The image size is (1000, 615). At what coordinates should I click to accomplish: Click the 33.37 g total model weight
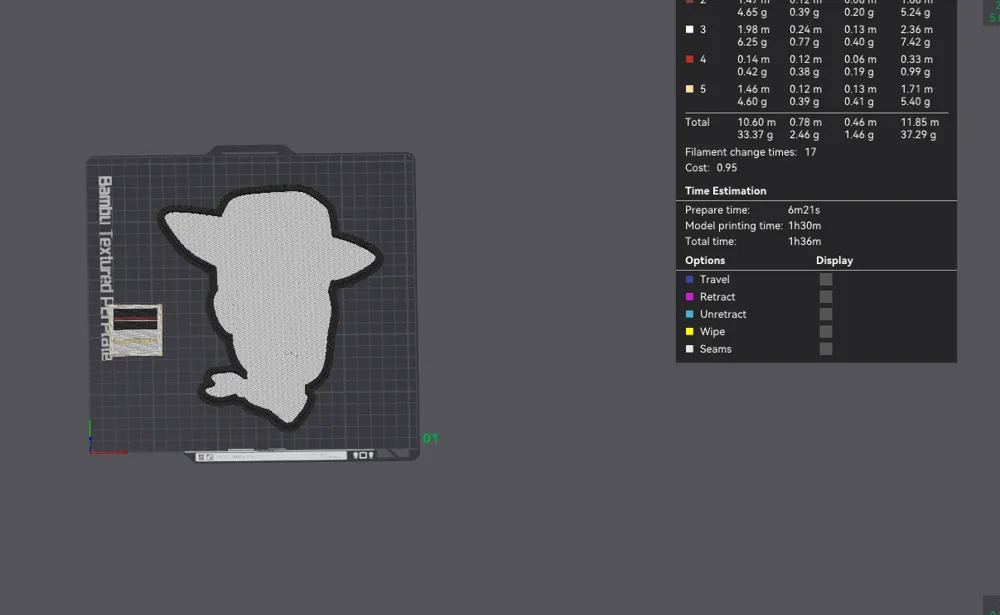pos(755,135)
